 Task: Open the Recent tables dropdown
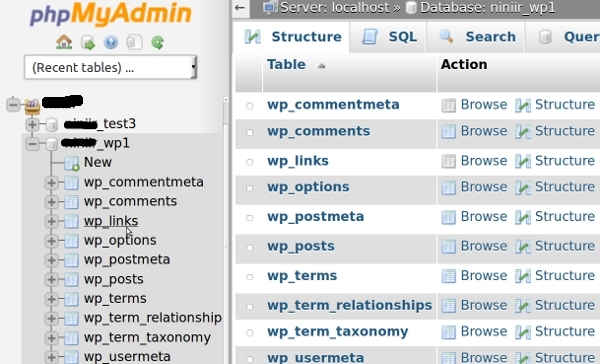(x=110, y=67)
